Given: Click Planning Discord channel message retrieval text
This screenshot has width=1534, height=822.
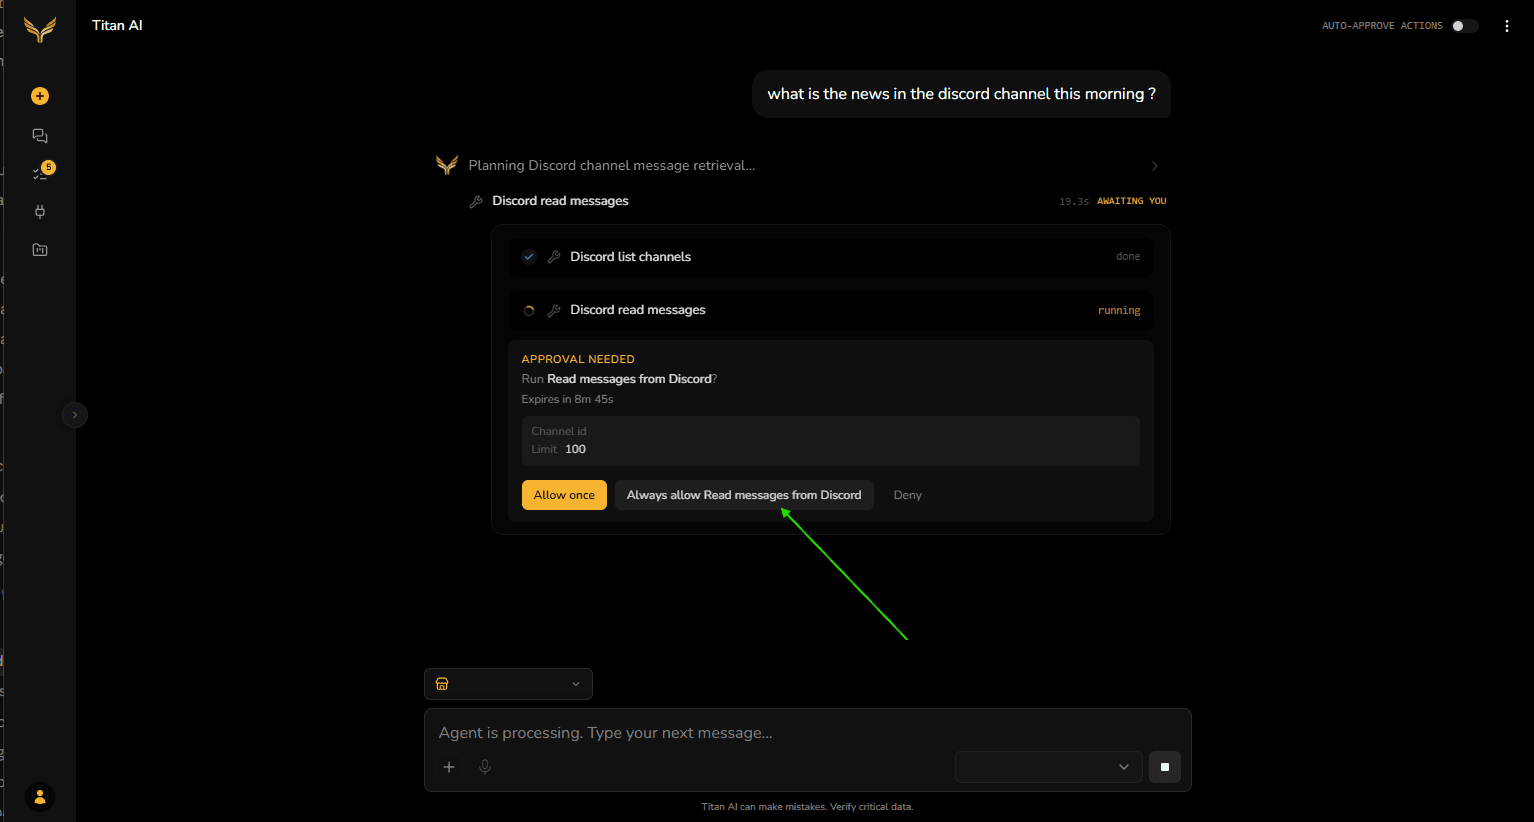Looking at the screenshot, I should 611,166.
